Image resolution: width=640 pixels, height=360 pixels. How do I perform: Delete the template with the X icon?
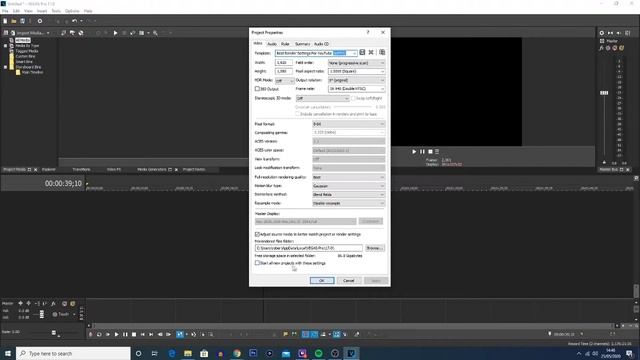point(371,52)
